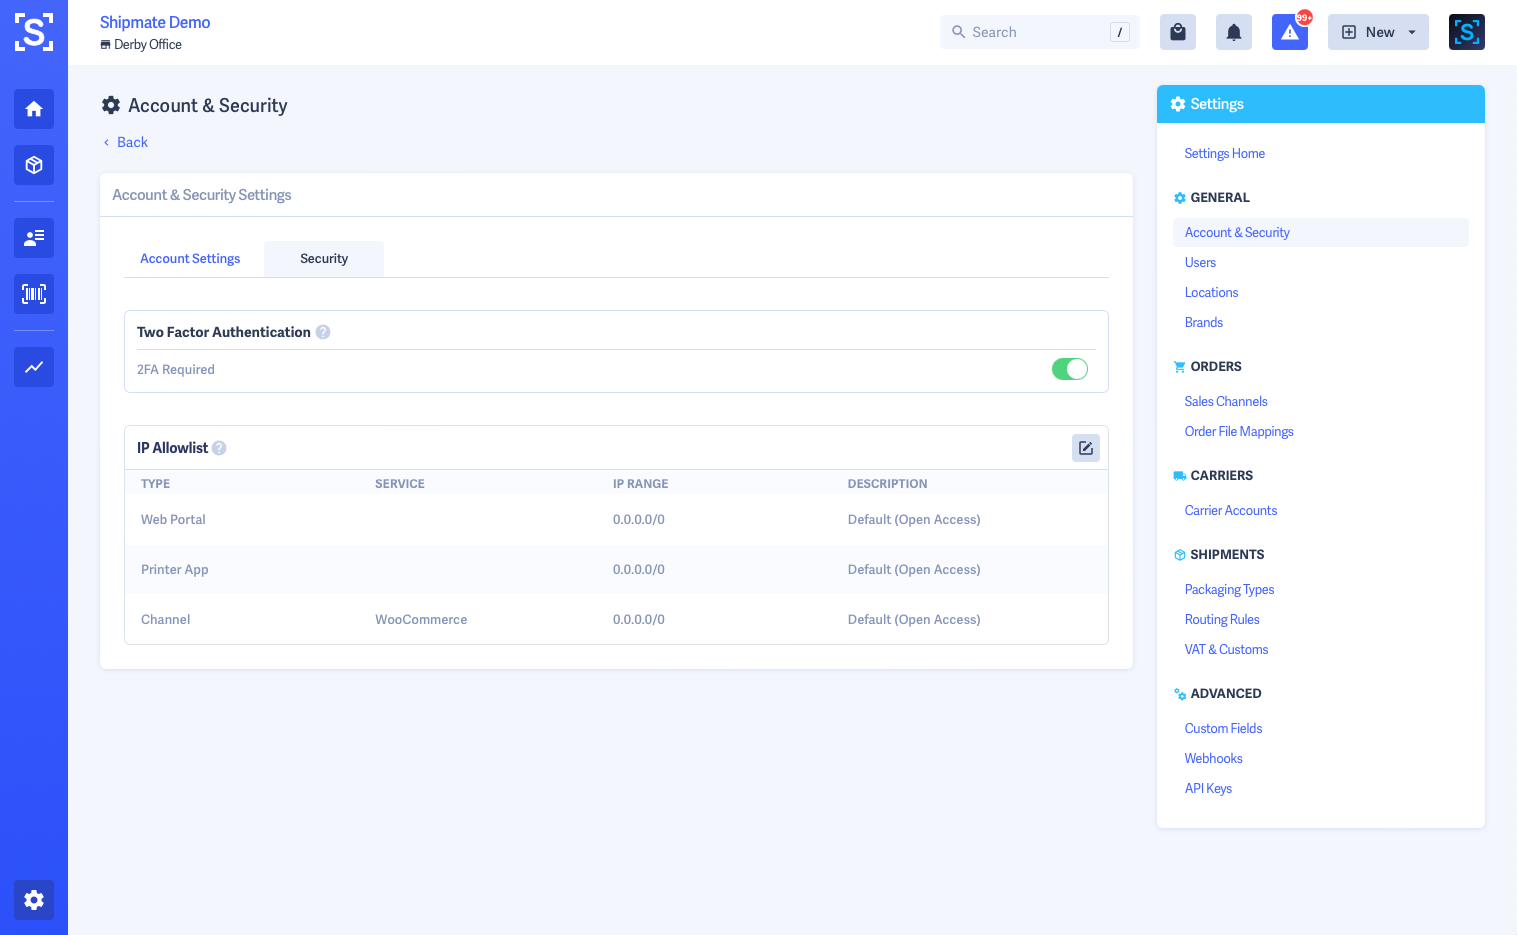1517x935 pixels.
Task: Open the Home icon in left sidebar
Action: [34, 109]
